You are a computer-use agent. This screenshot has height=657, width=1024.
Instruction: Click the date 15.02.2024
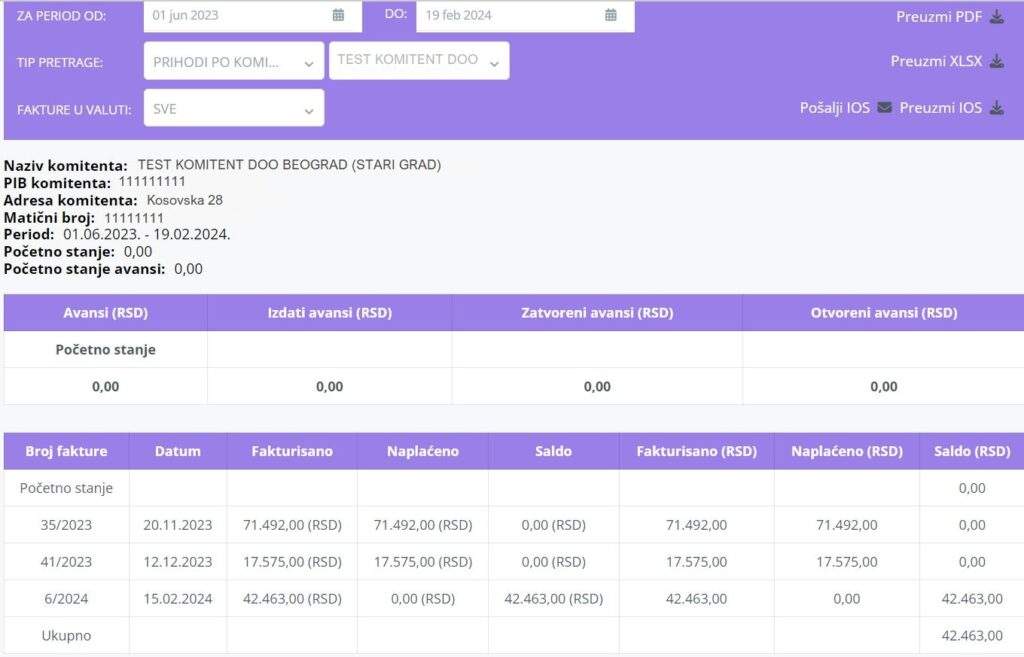coord(178,598)
